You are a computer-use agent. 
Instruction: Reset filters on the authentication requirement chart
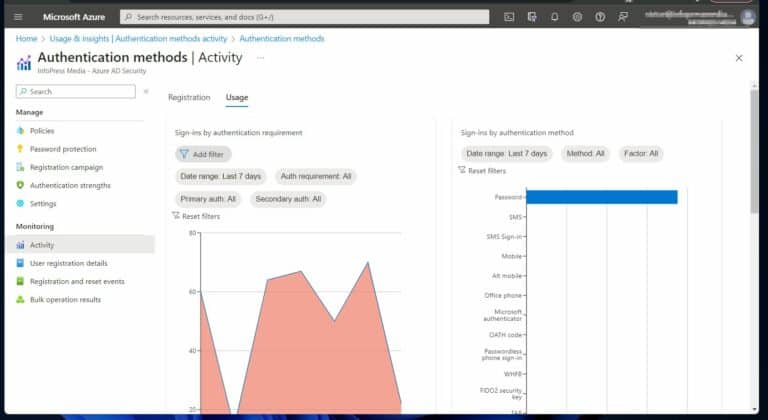tap(196, 216)
